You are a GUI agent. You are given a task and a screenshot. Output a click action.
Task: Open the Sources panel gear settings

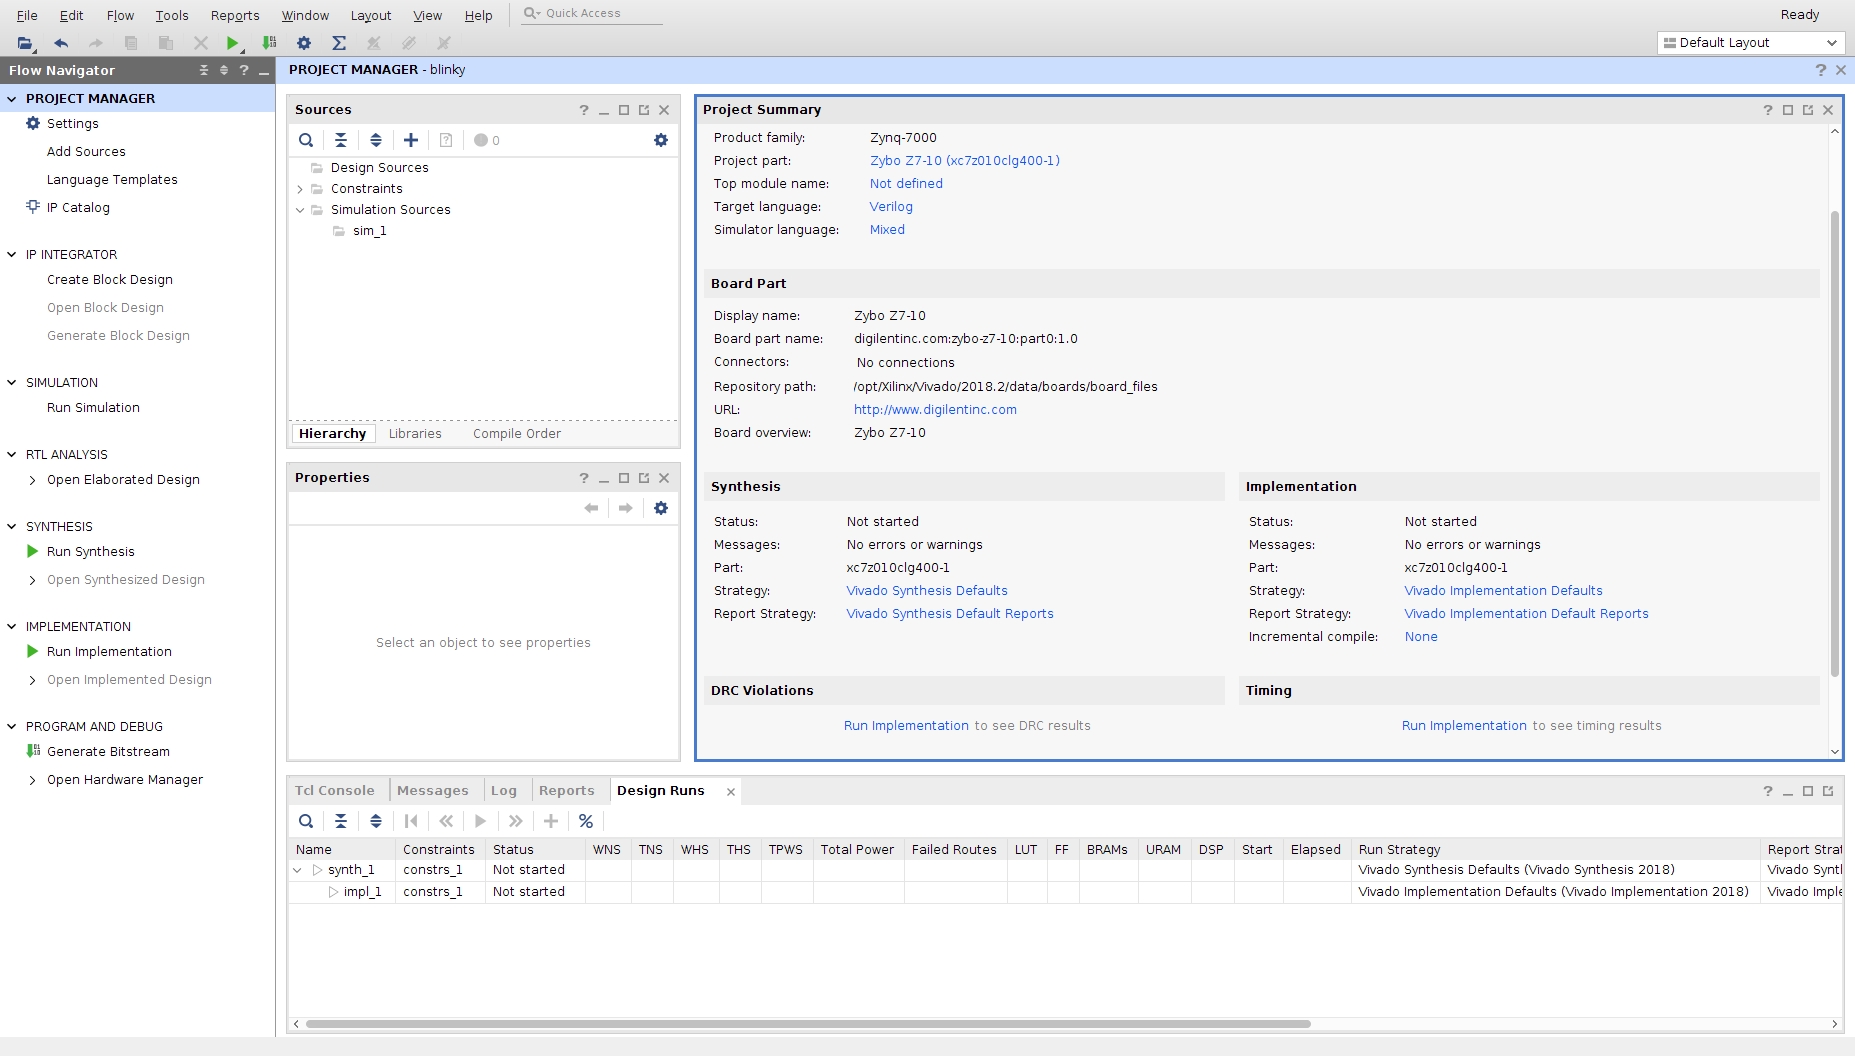point(660,140)
